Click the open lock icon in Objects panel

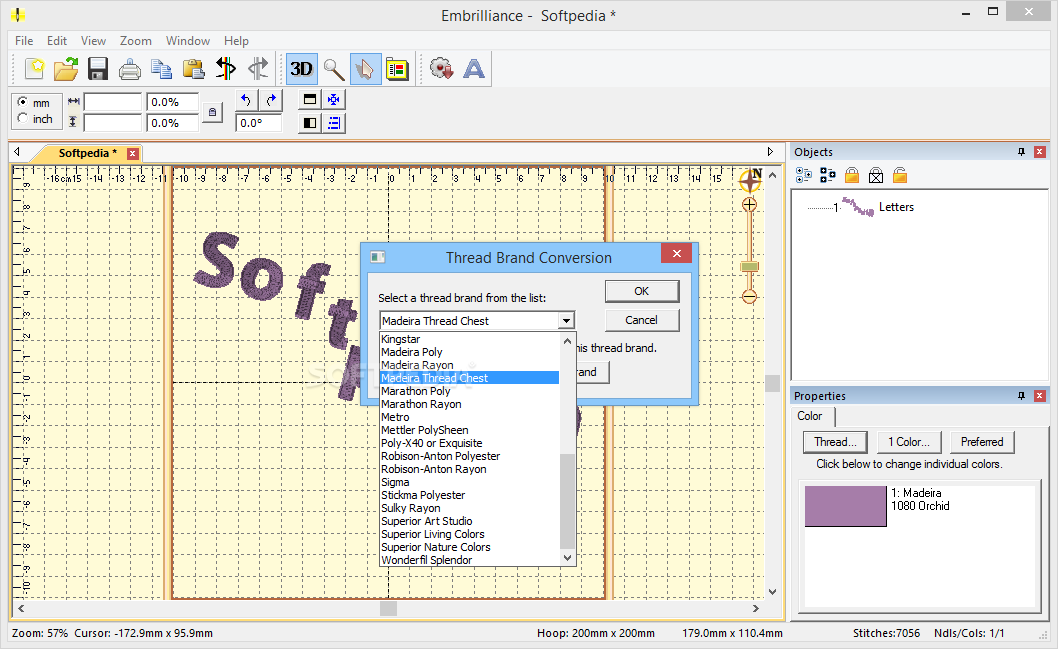(x=900, y=176)
